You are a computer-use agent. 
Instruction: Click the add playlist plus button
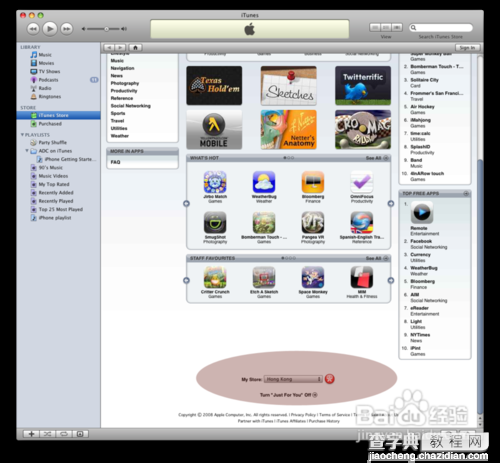tap(31, 434)
